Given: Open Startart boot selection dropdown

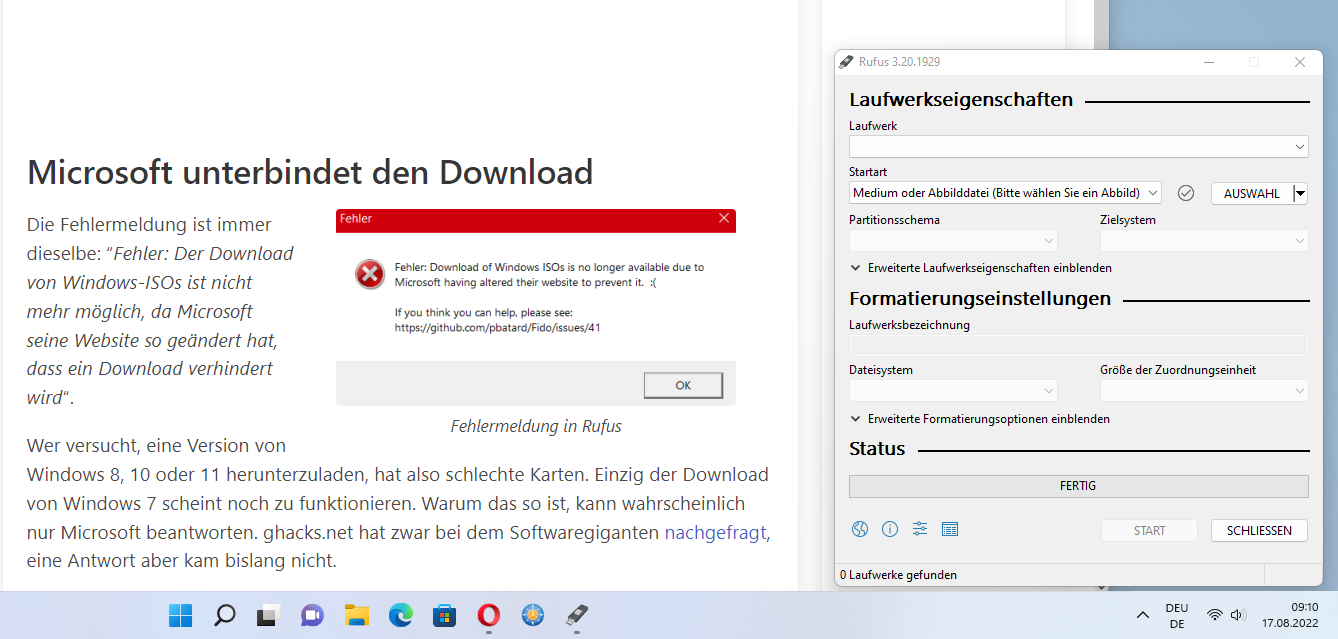Looking at the screenshot, I should 1005,193.
